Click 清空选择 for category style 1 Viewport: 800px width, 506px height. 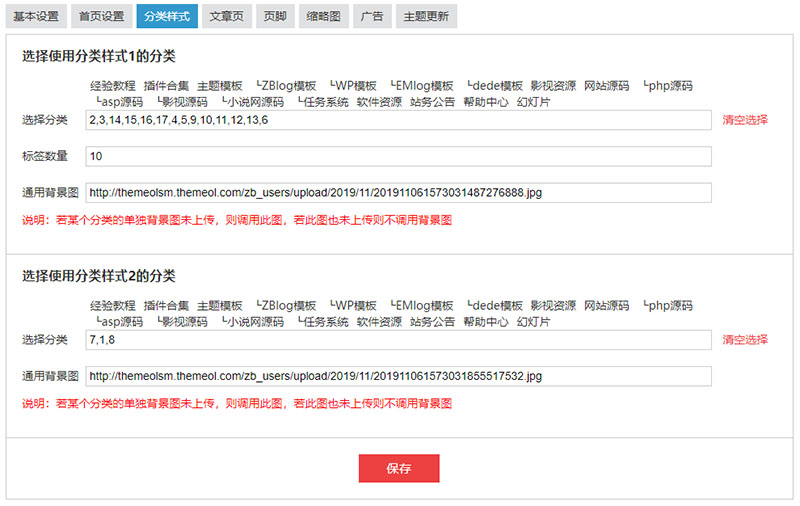coord(745,120)
